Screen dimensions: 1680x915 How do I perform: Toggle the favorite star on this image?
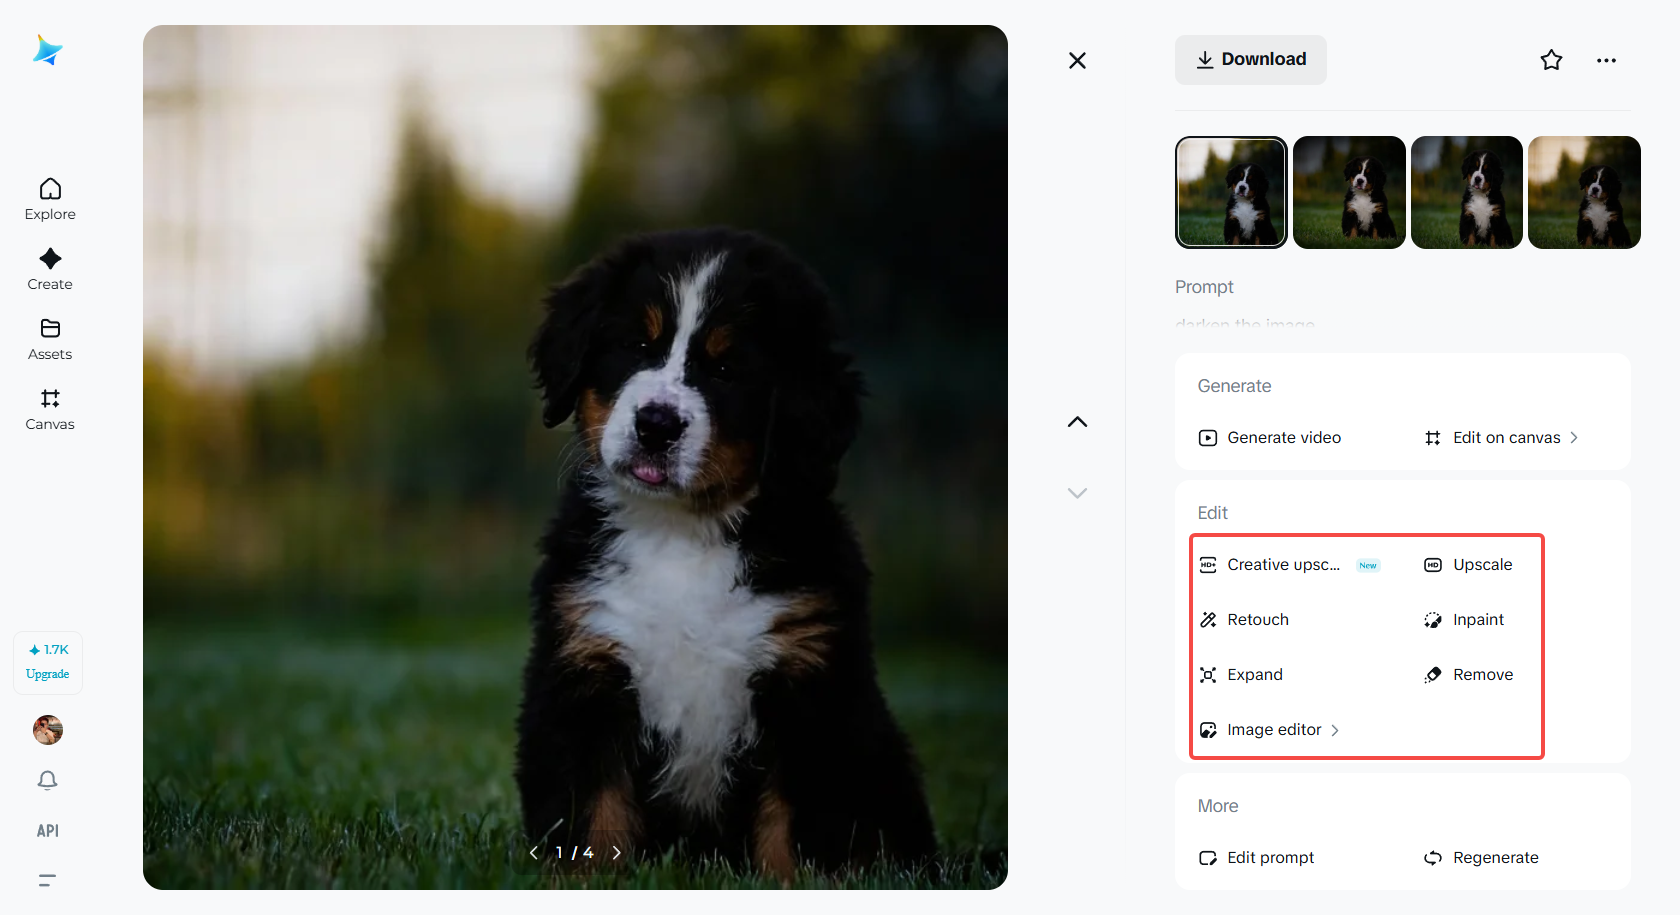tap(1551, 60)
